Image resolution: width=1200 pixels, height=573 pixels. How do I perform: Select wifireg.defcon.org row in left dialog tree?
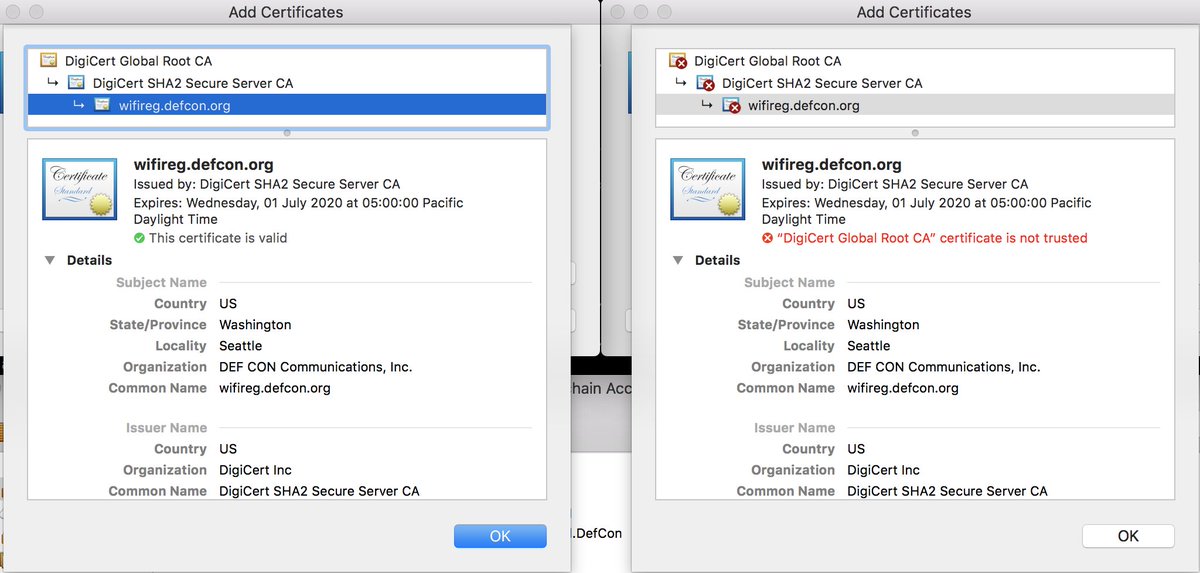[287, 105]
